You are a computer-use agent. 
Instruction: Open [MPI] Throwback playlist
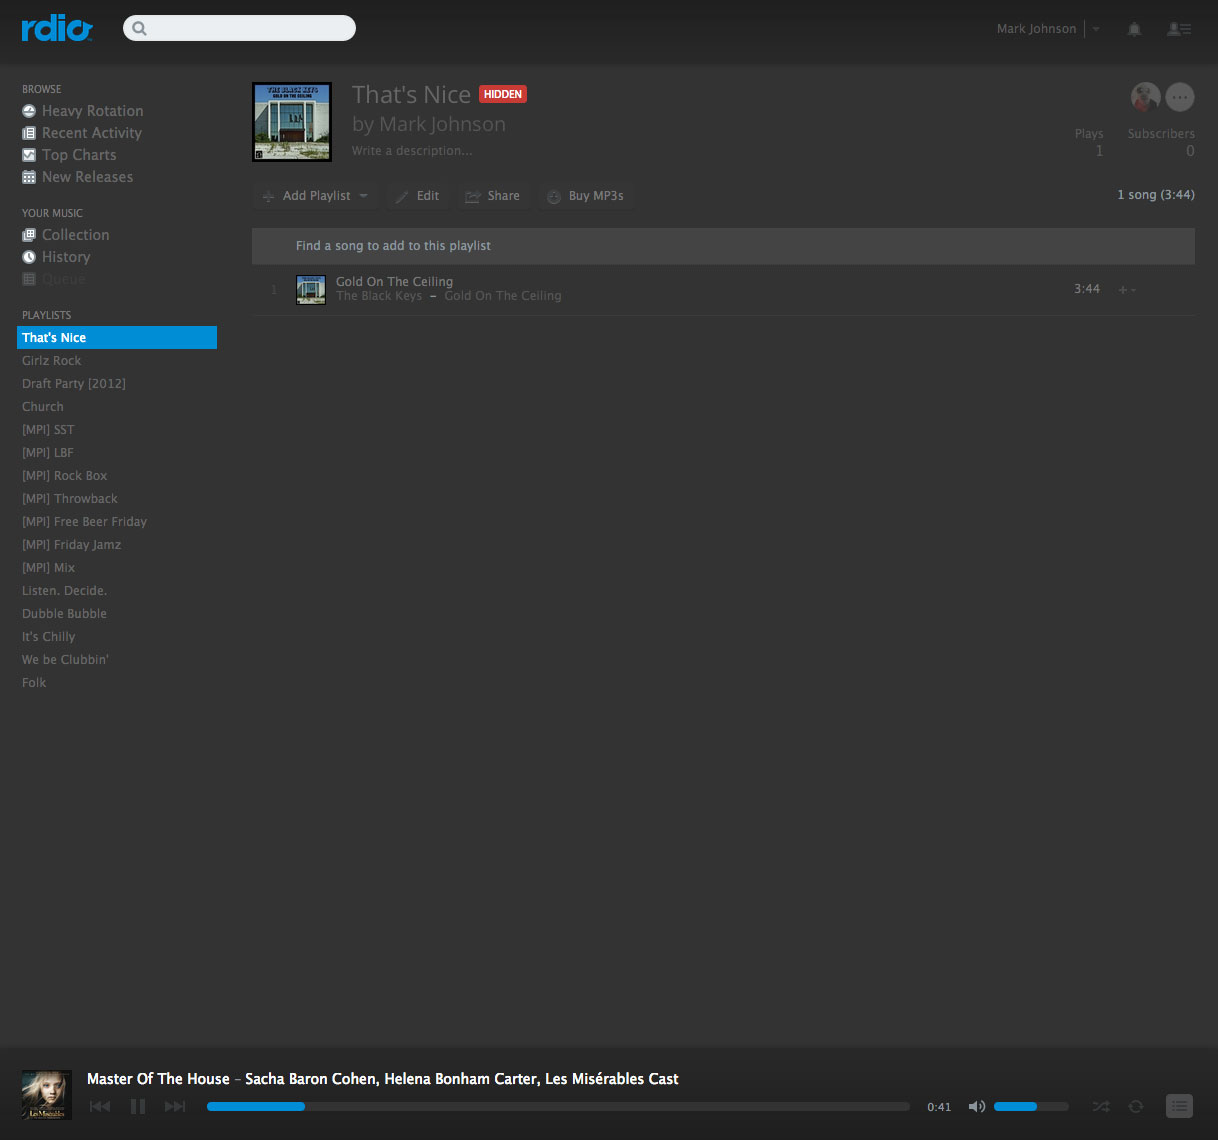70,499
